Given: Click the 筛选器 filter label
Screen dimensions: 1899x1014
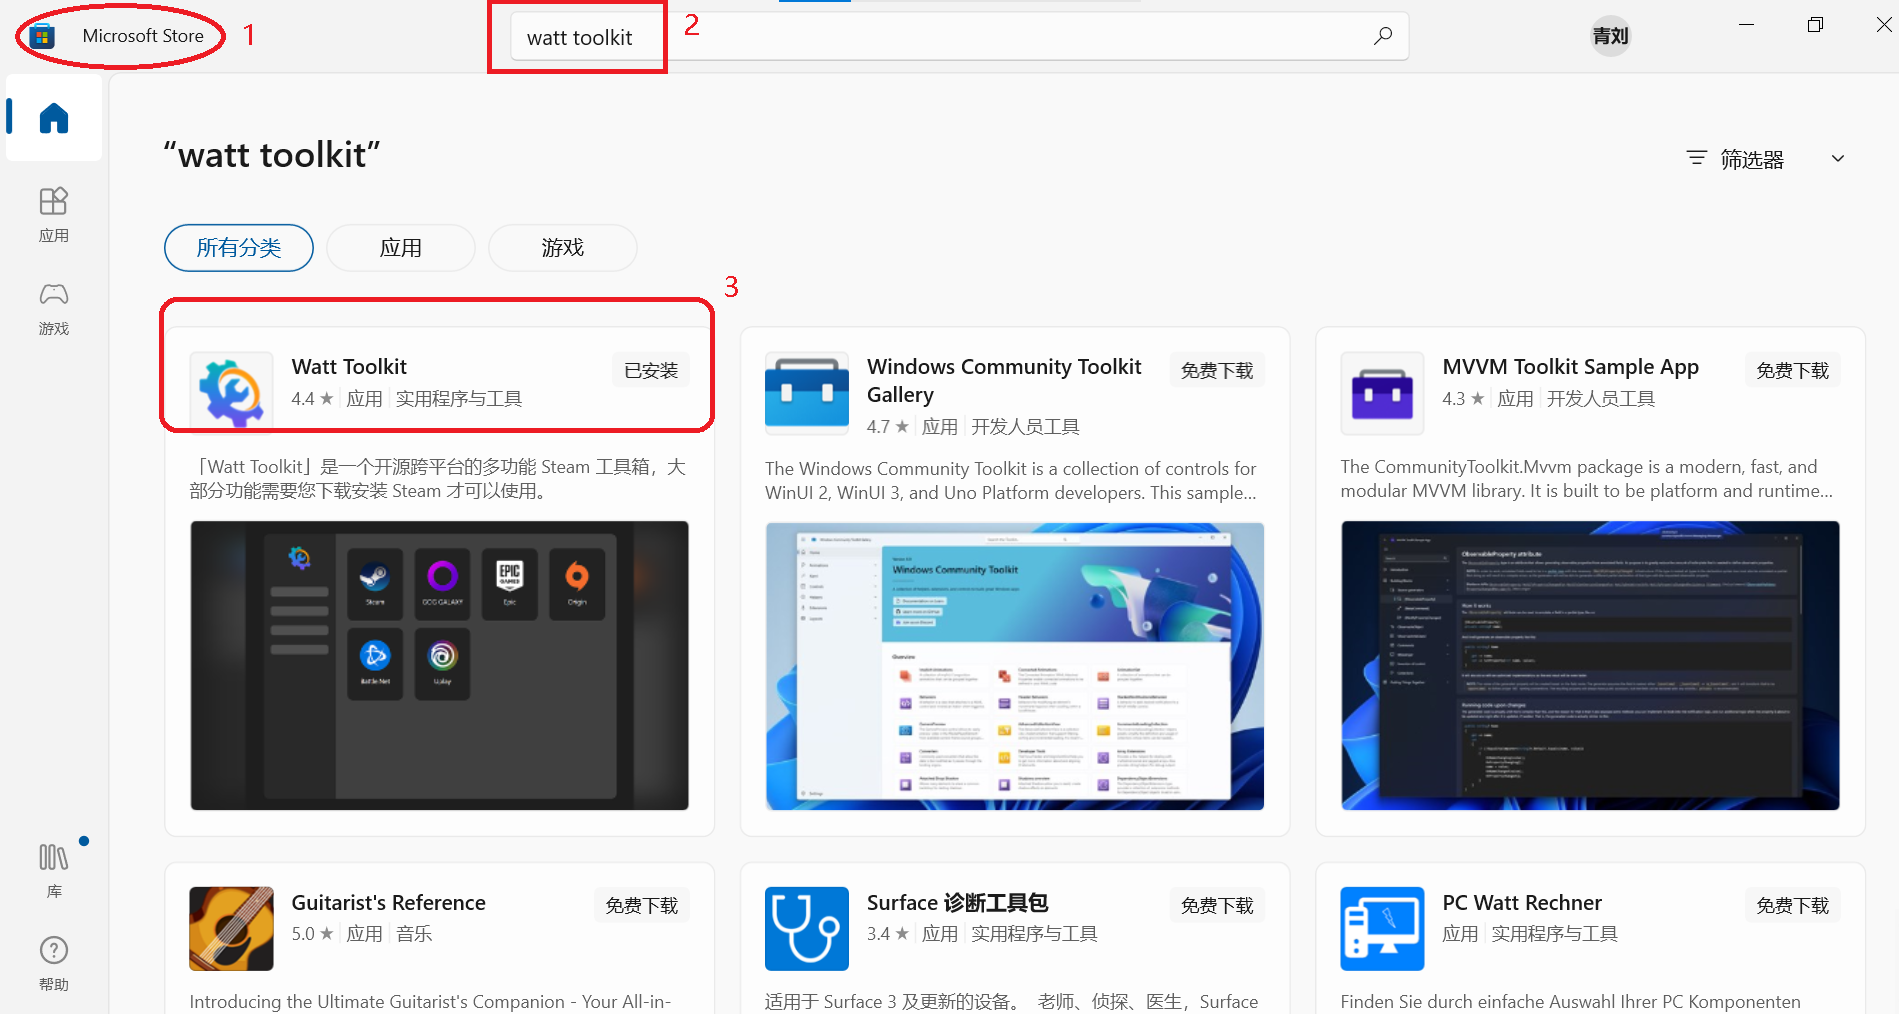Looking at the screenshot, I should coord(1752,159).
